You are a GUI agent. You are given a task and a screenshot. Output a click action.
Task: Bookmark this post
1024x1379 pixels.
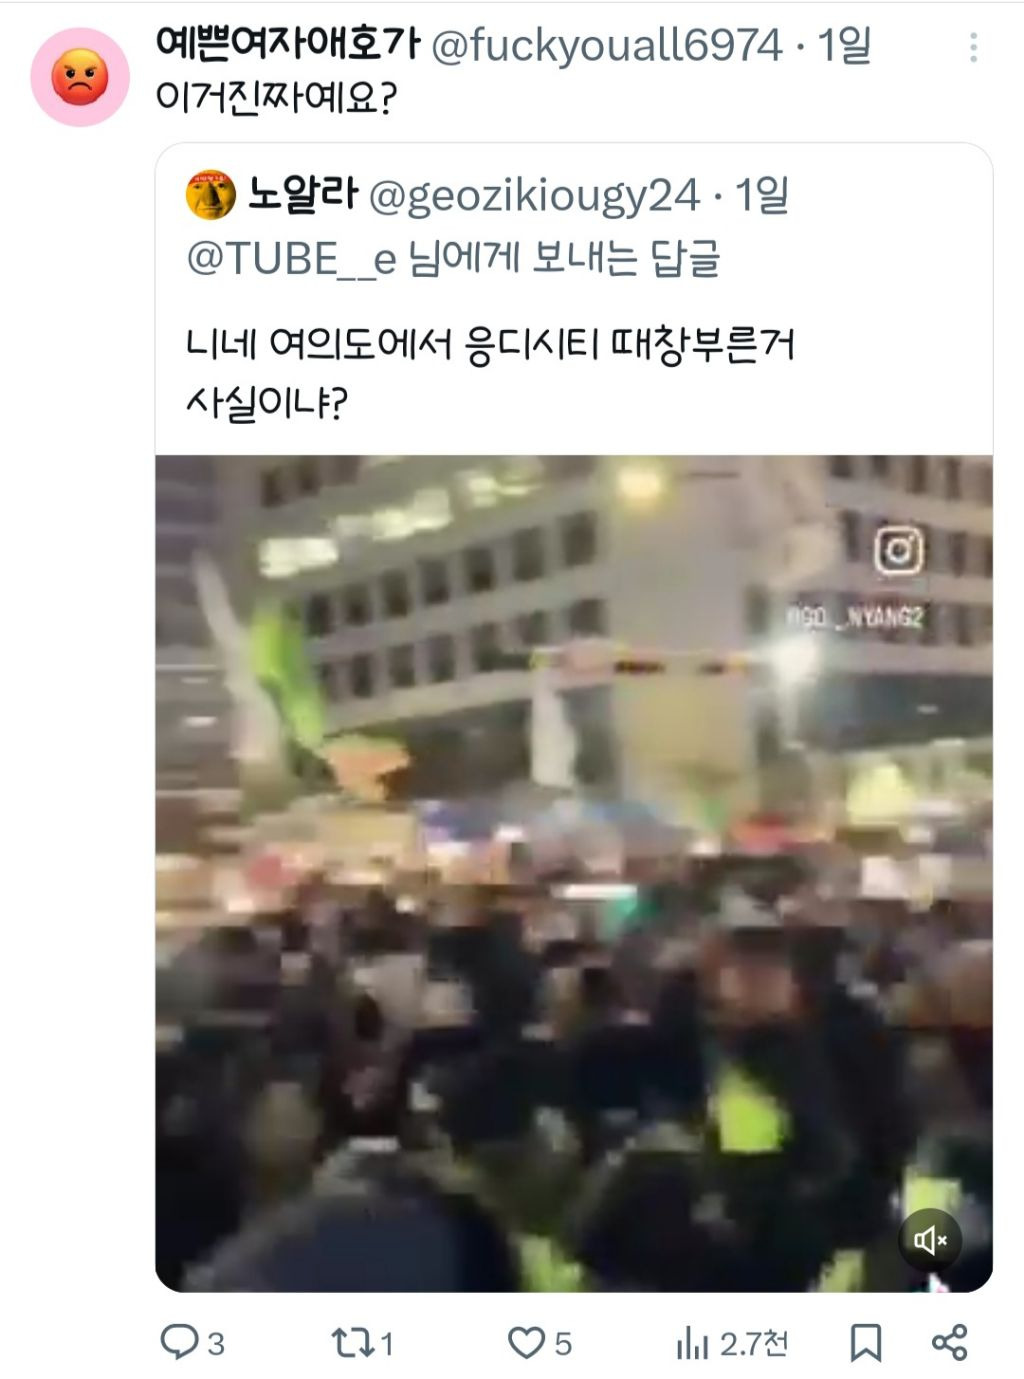point(866,1342)
